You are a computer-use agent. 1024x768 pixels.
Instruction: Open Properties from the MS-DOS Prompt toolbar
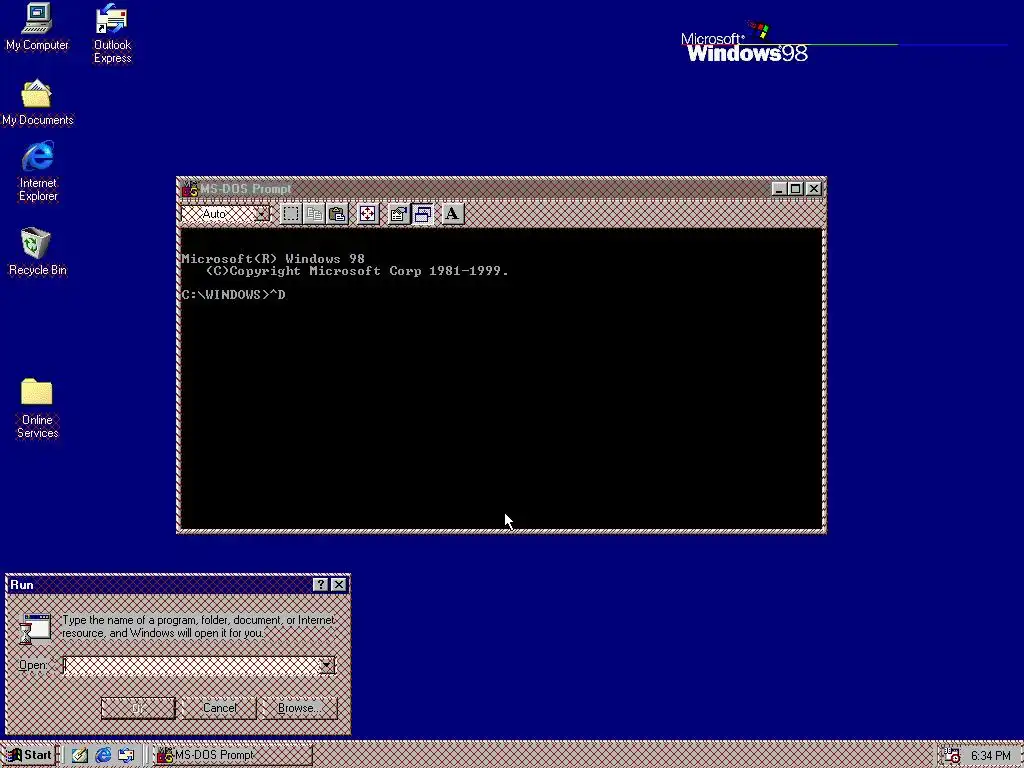[x=398, y=214]
